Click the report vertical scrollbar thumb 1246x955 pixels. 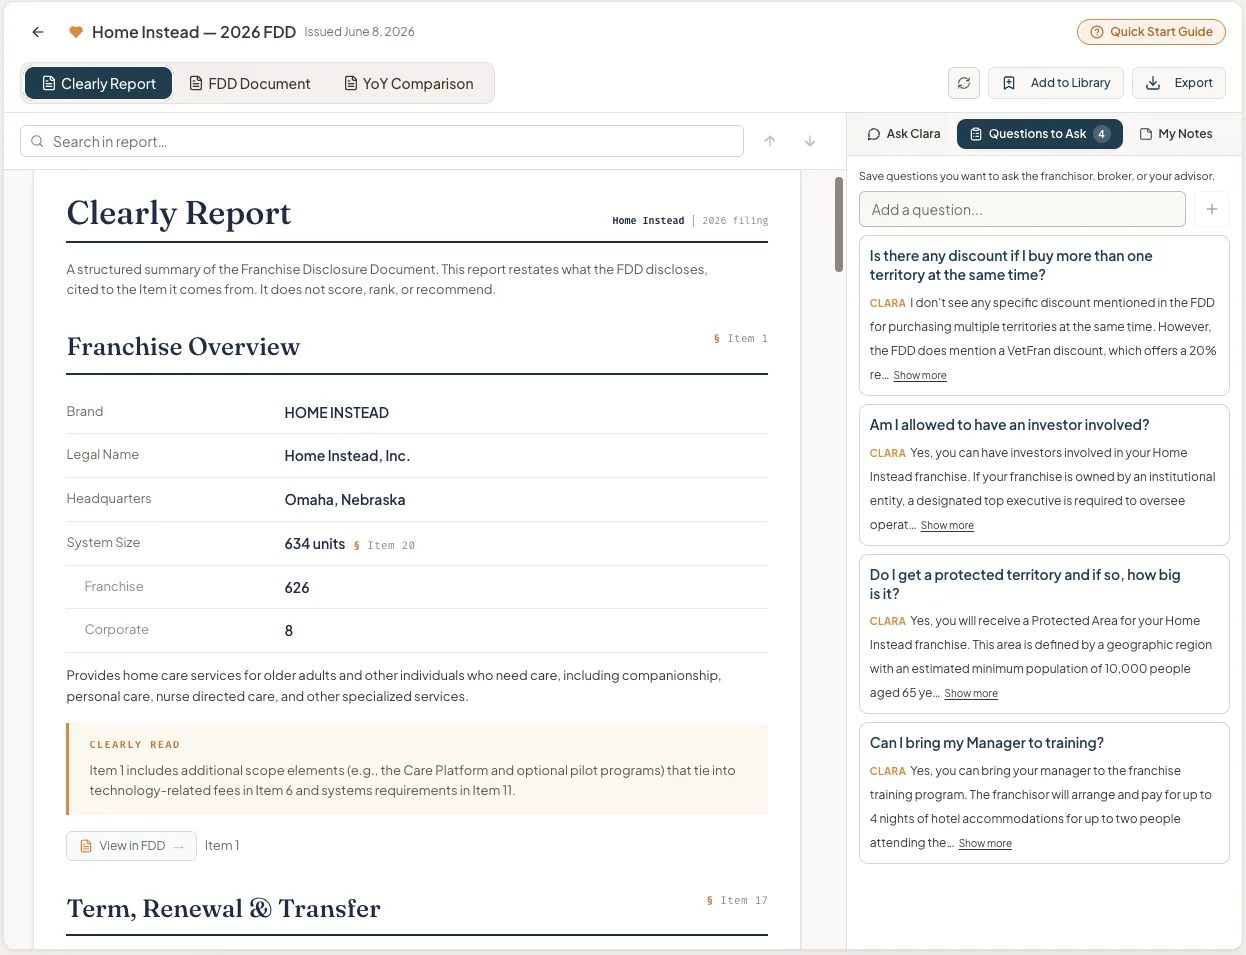coord(839,224)
